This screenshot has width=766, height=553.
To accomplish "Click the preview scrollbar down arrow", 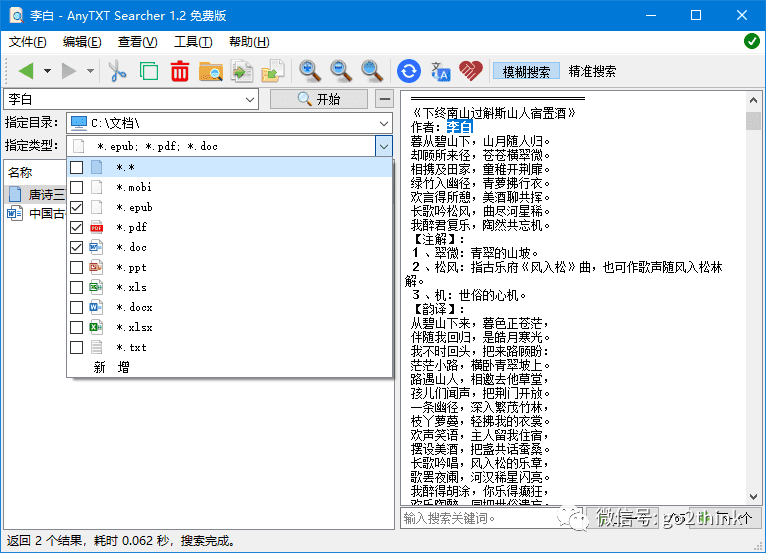I will (753, 497).
